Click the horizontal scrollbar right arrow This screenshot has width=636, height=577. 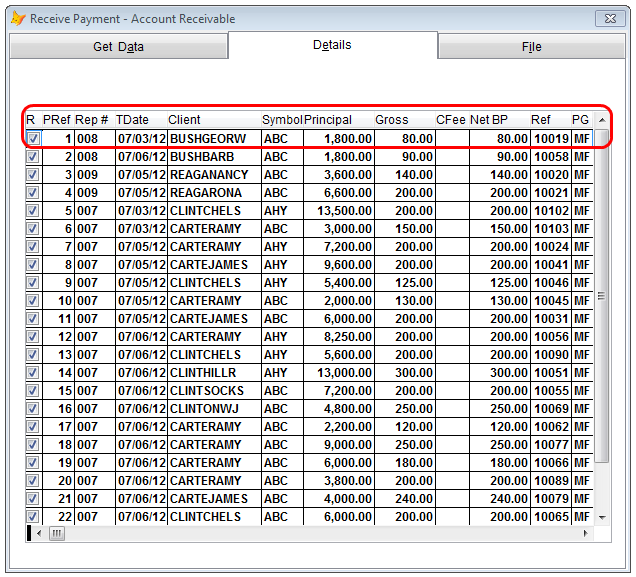(585, 533)
